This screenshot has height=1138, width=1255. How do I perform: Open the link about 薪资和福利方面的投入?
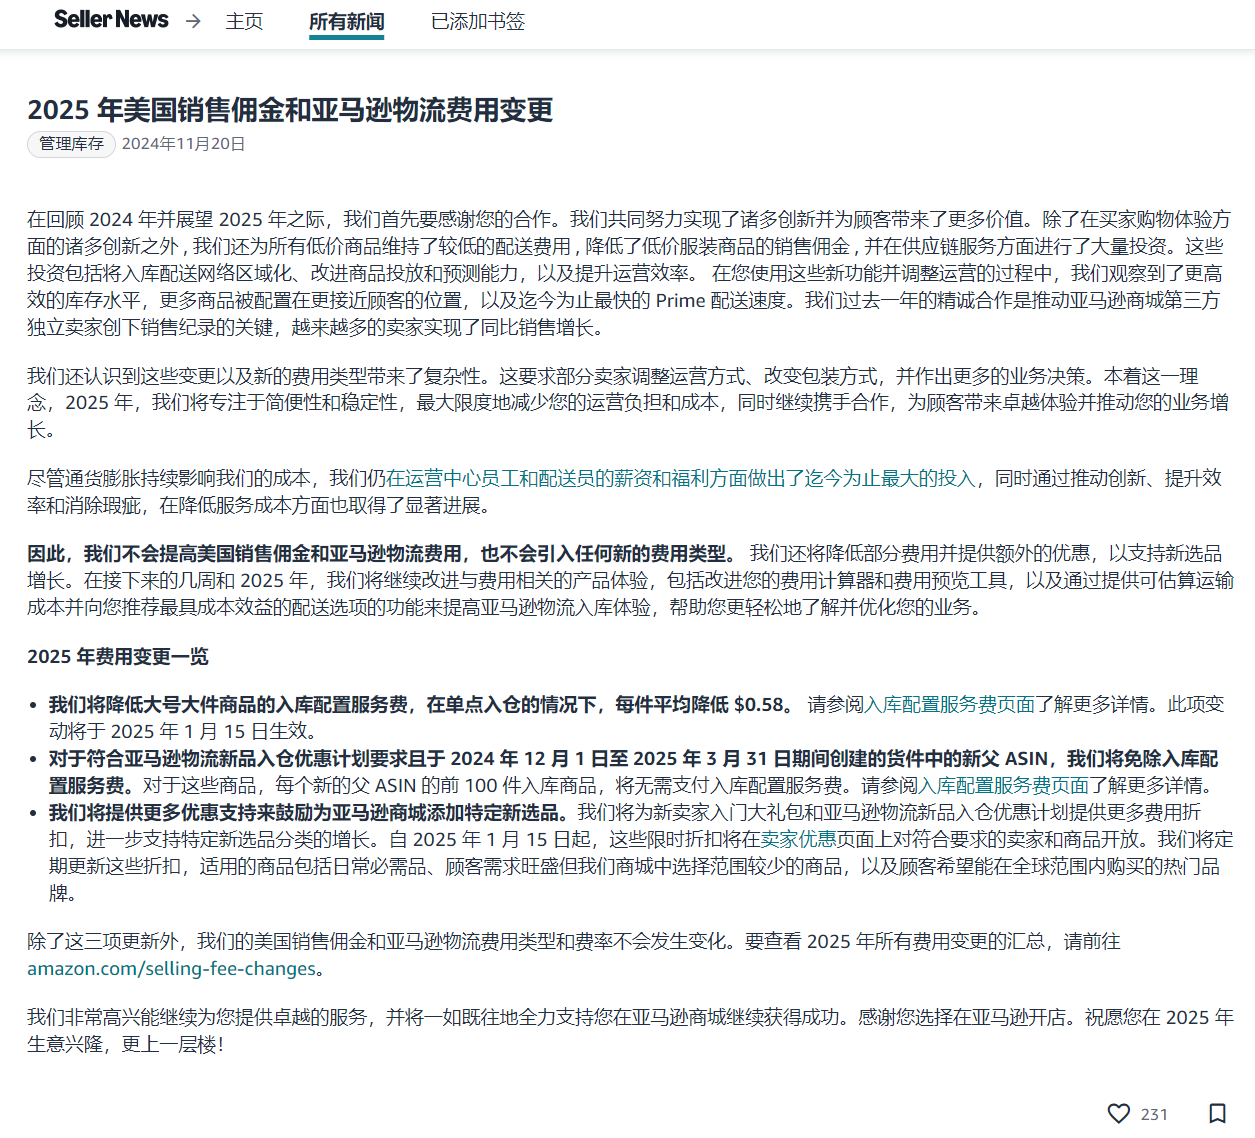click(681, 478)
